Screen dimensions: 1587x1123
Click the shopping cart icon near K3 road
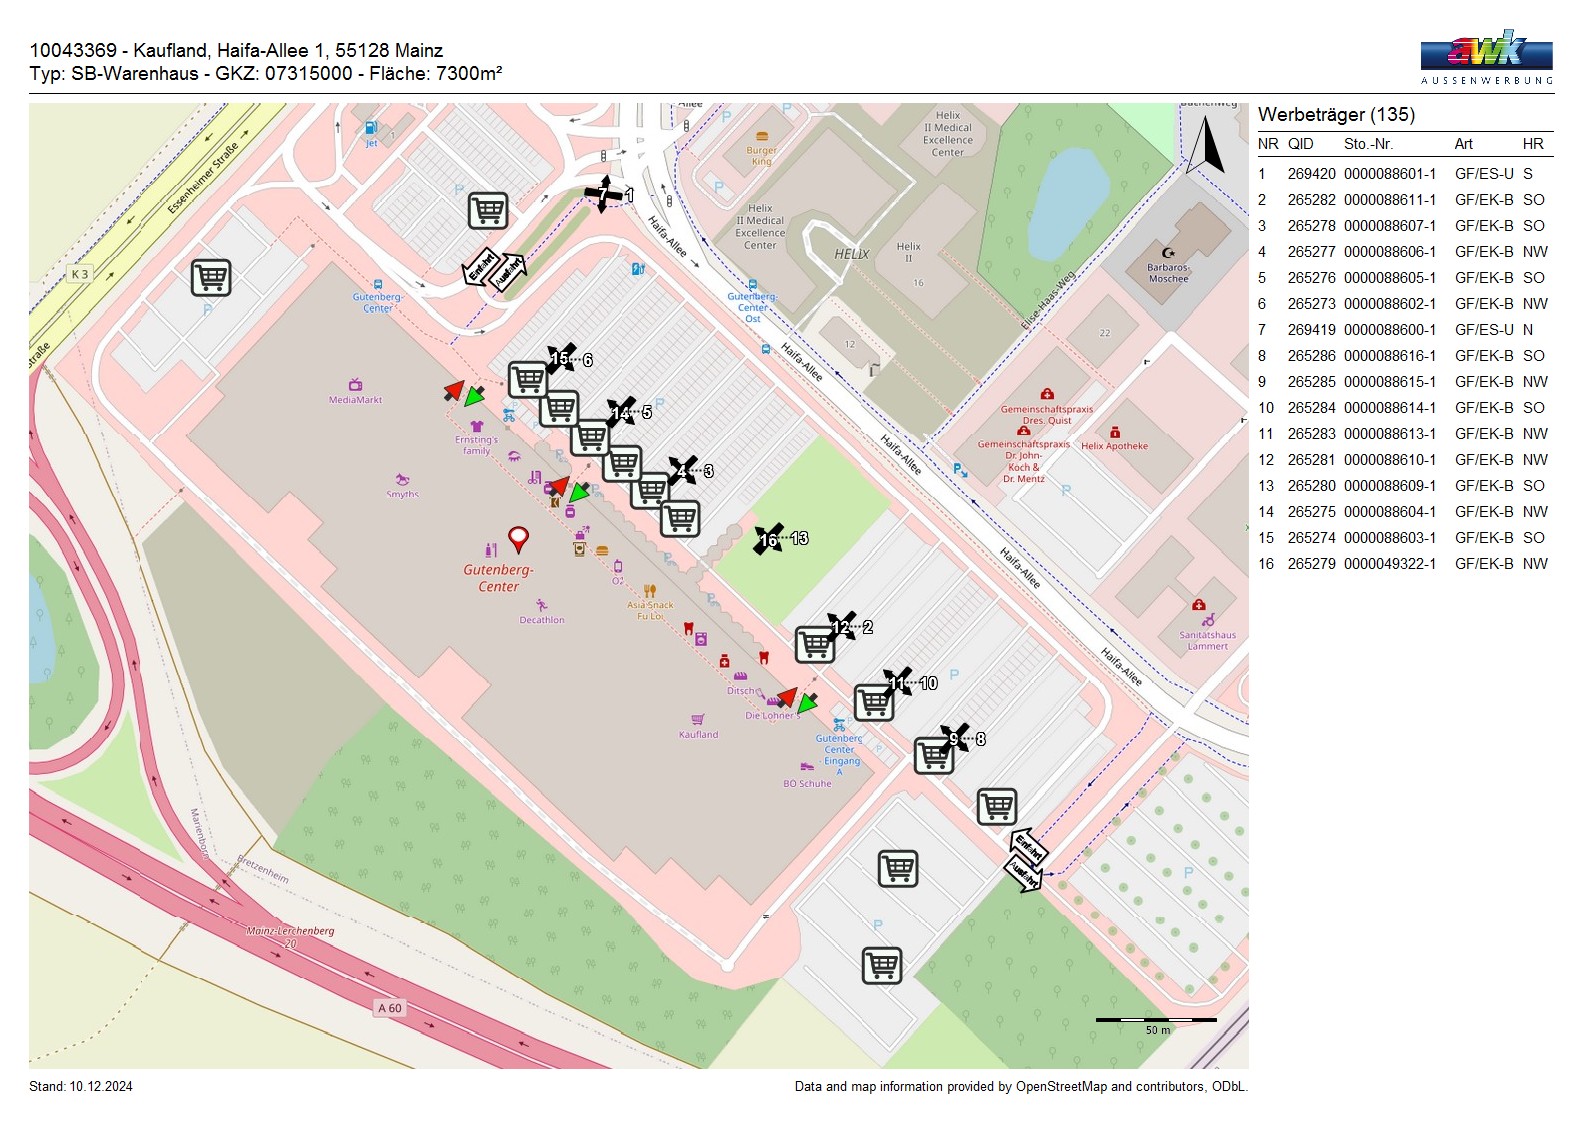coord(211,277)
